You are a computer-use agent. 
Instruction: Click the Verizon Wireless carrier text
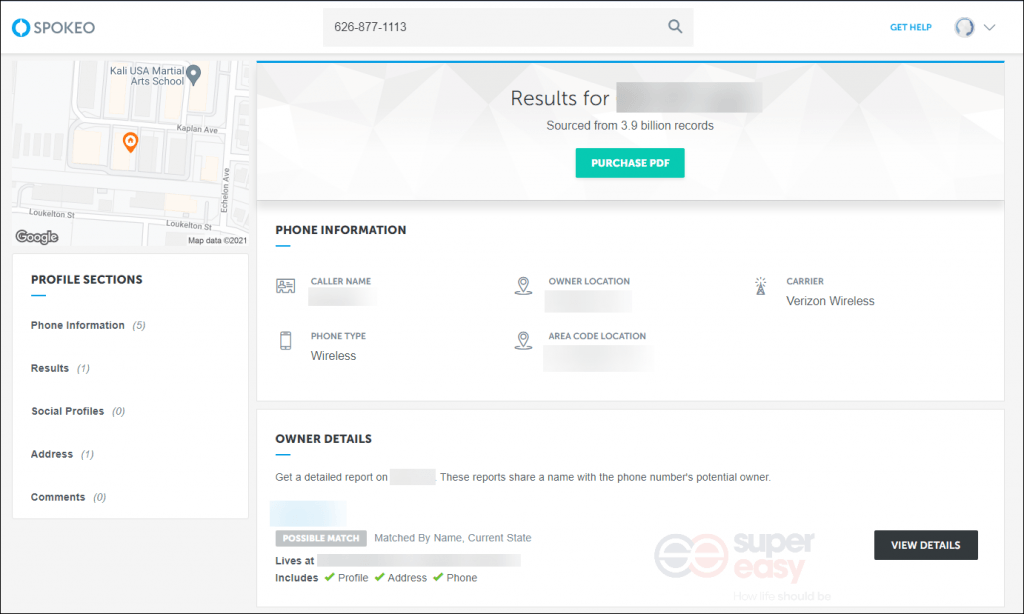pyautogui.click(x=830, y=301)
